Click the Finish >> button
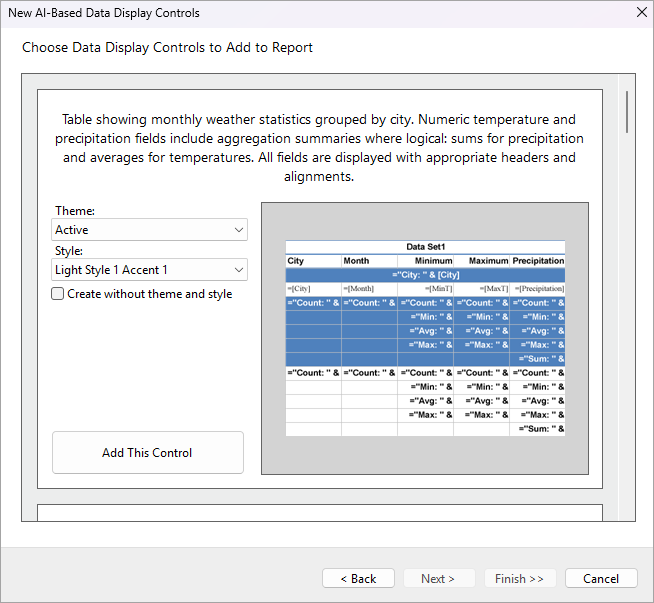 click(520, 578)
